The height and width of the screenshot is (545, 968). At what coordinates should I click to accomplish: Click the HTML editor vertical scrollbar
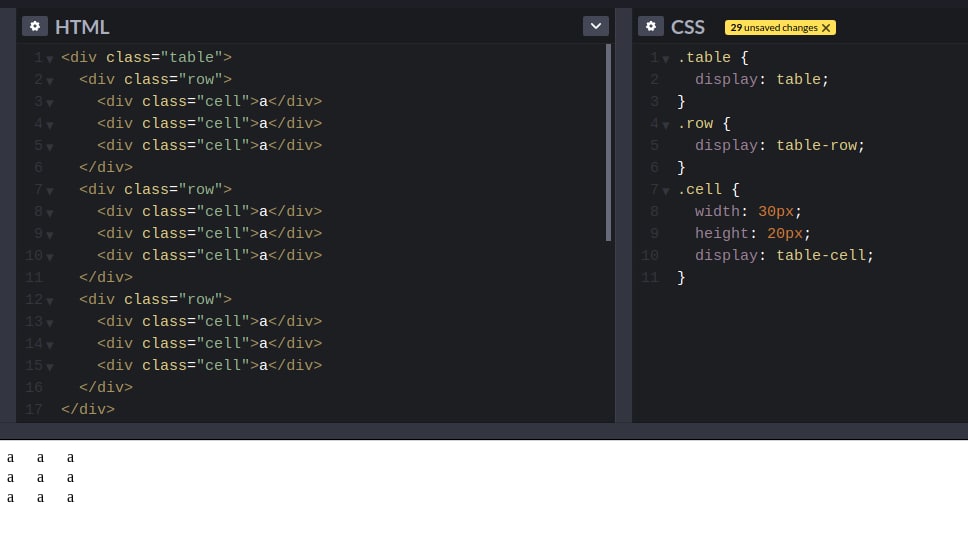(x=609, y=143)
